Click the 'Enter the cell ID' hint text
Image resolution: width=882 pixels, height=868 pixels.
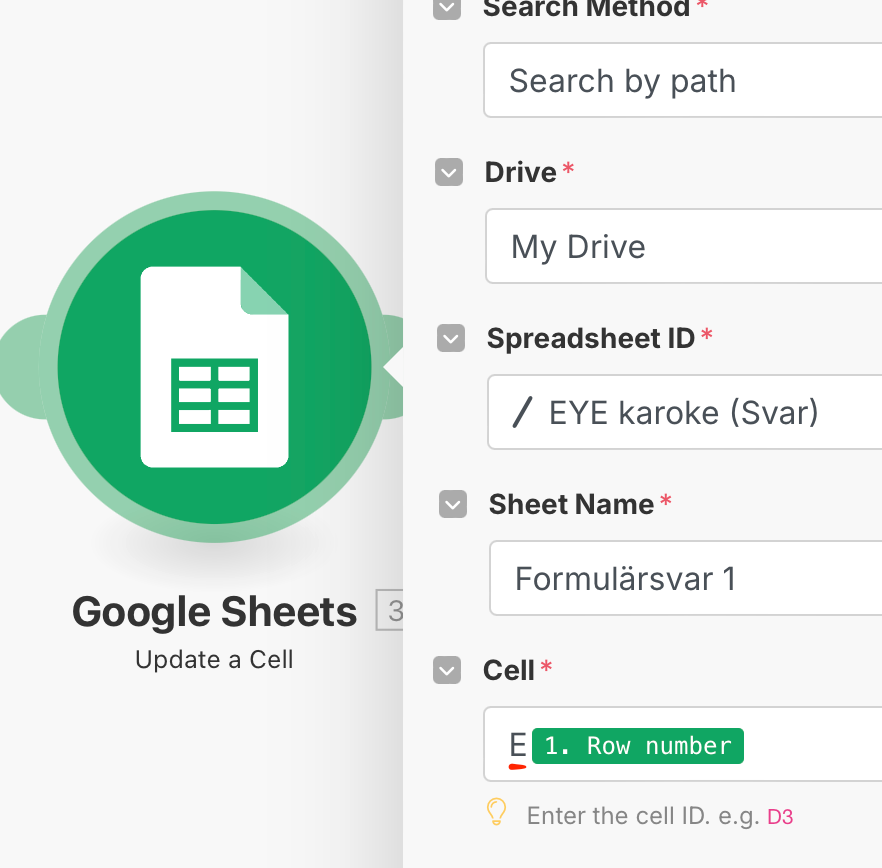click(x=644, y=816)
